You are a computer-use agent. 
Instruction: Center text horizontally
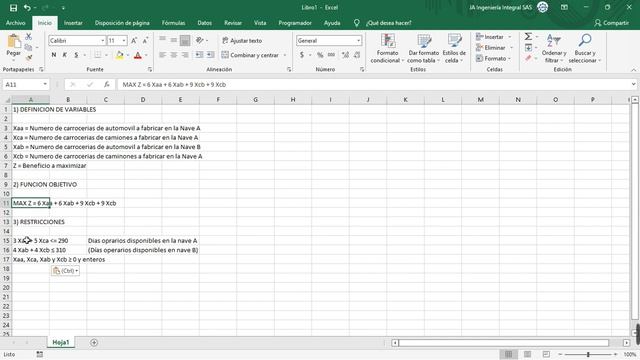[x=174, y=55]
